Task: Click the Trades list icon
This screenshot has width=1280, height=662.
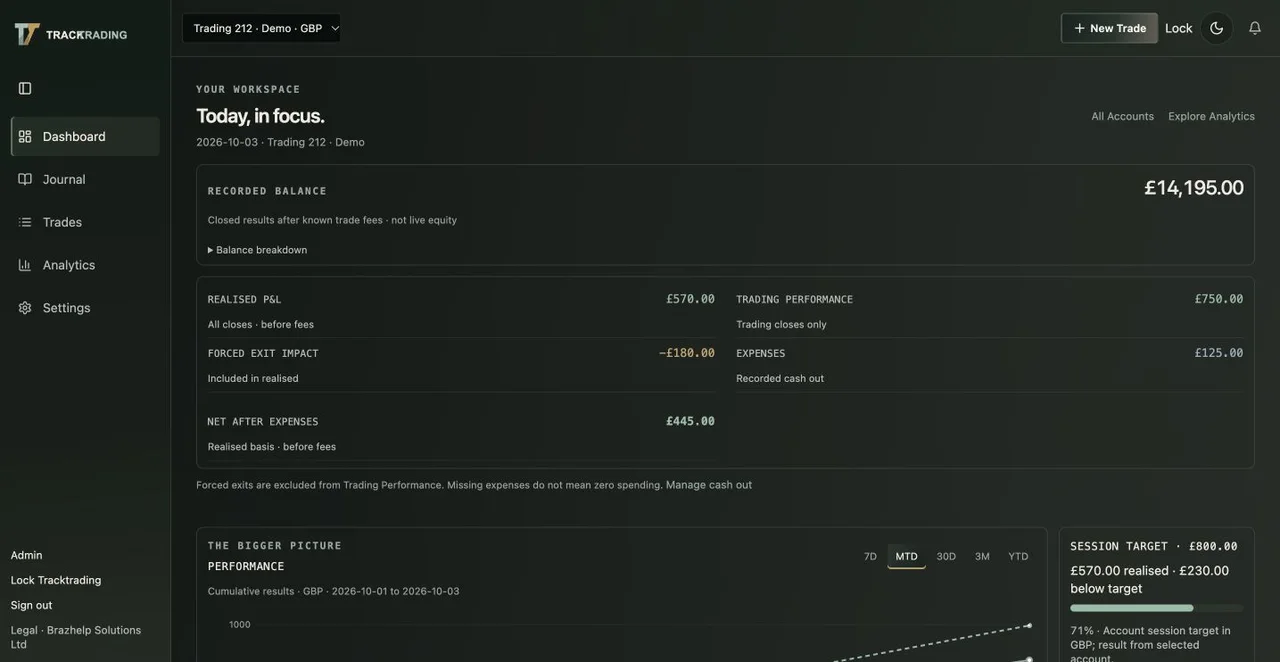Action: point(25,222)
